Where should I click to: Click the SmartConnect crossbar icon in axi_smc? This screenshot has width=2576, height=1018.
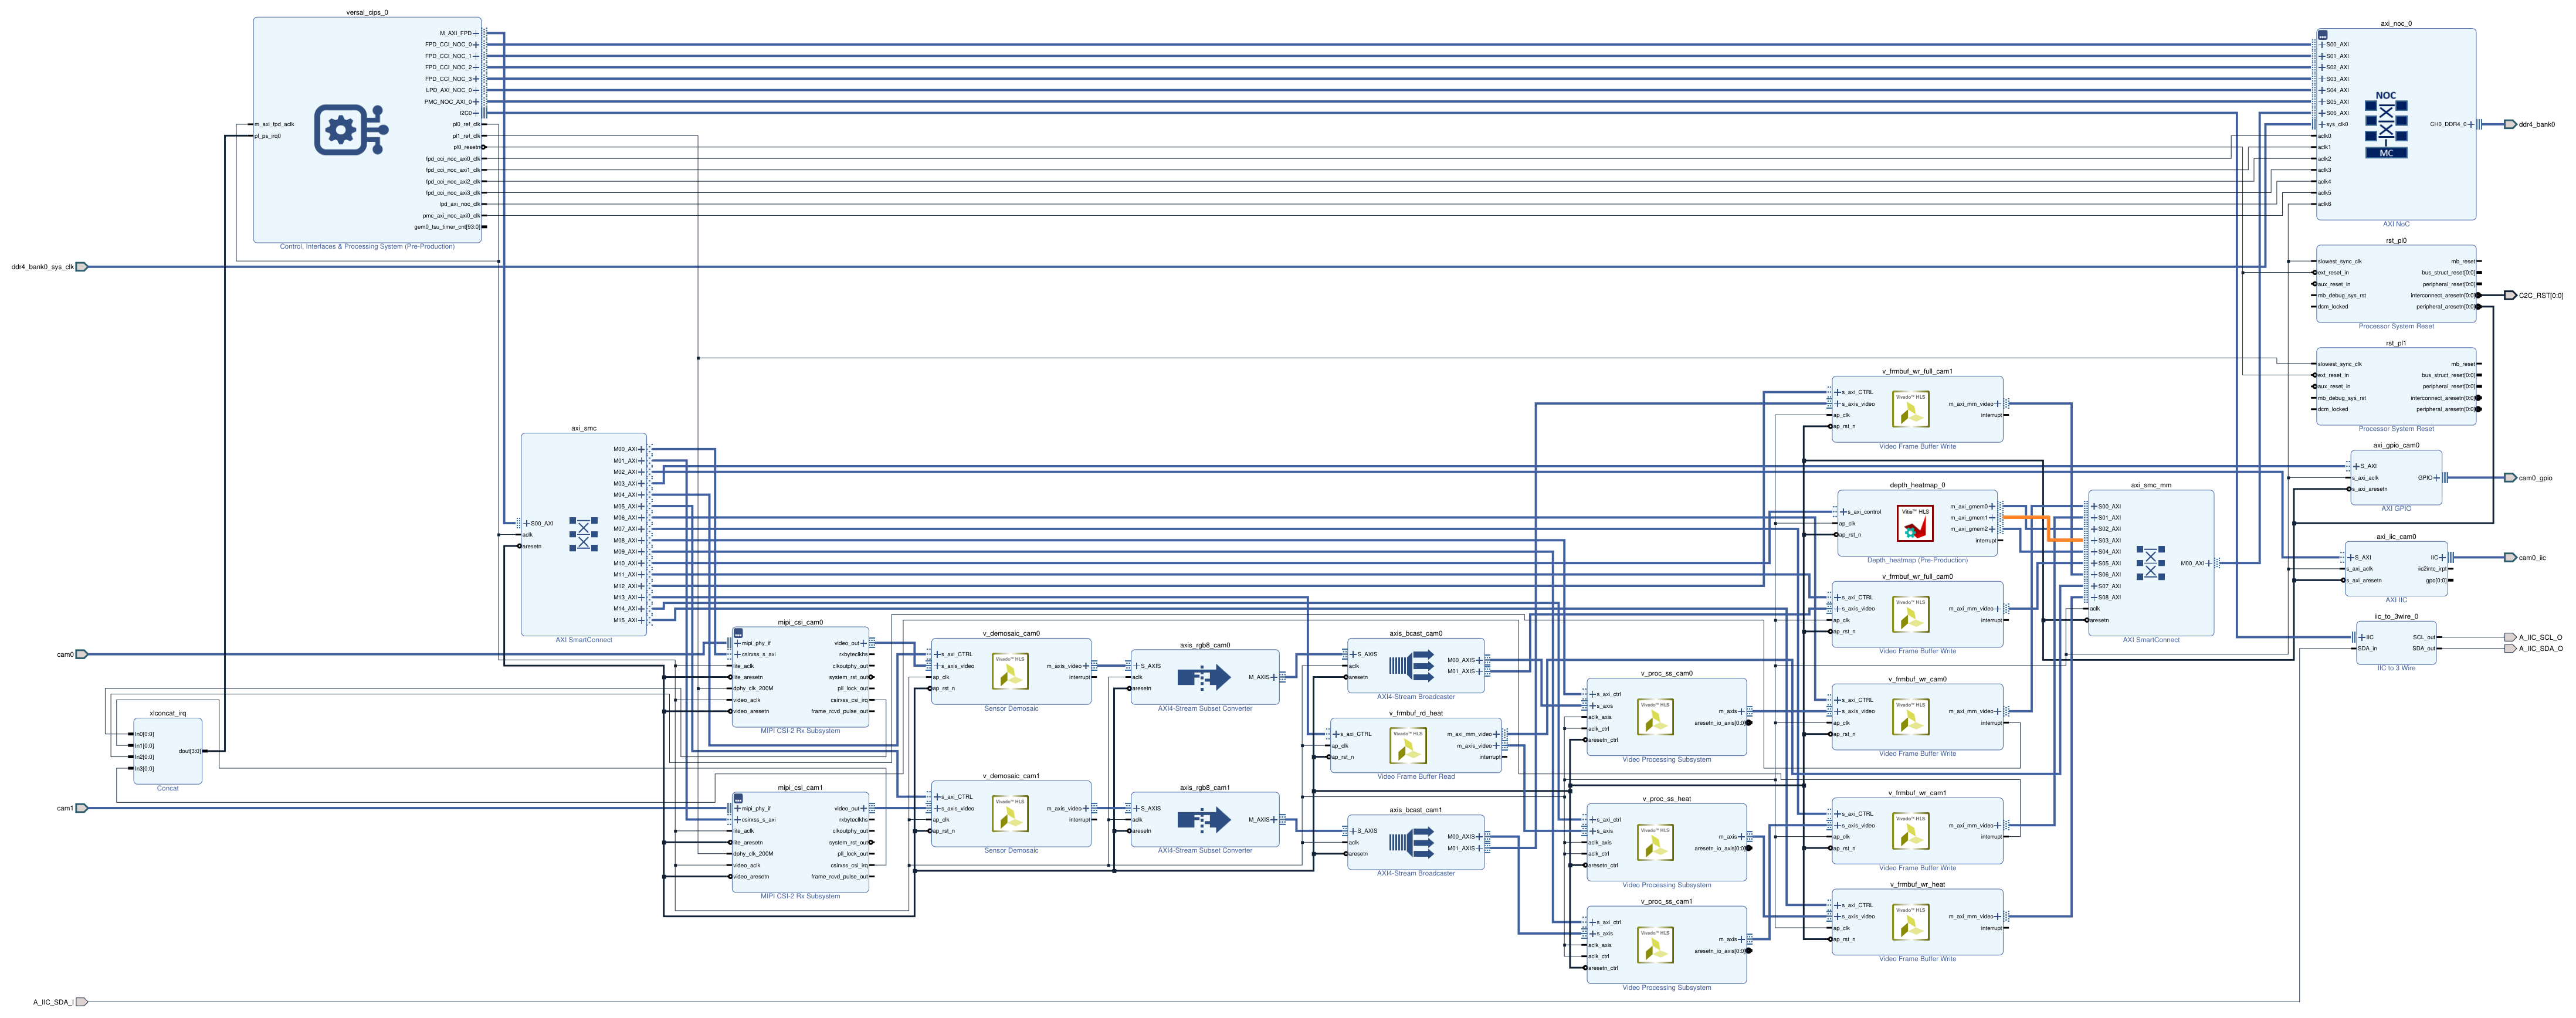(583, 534)
